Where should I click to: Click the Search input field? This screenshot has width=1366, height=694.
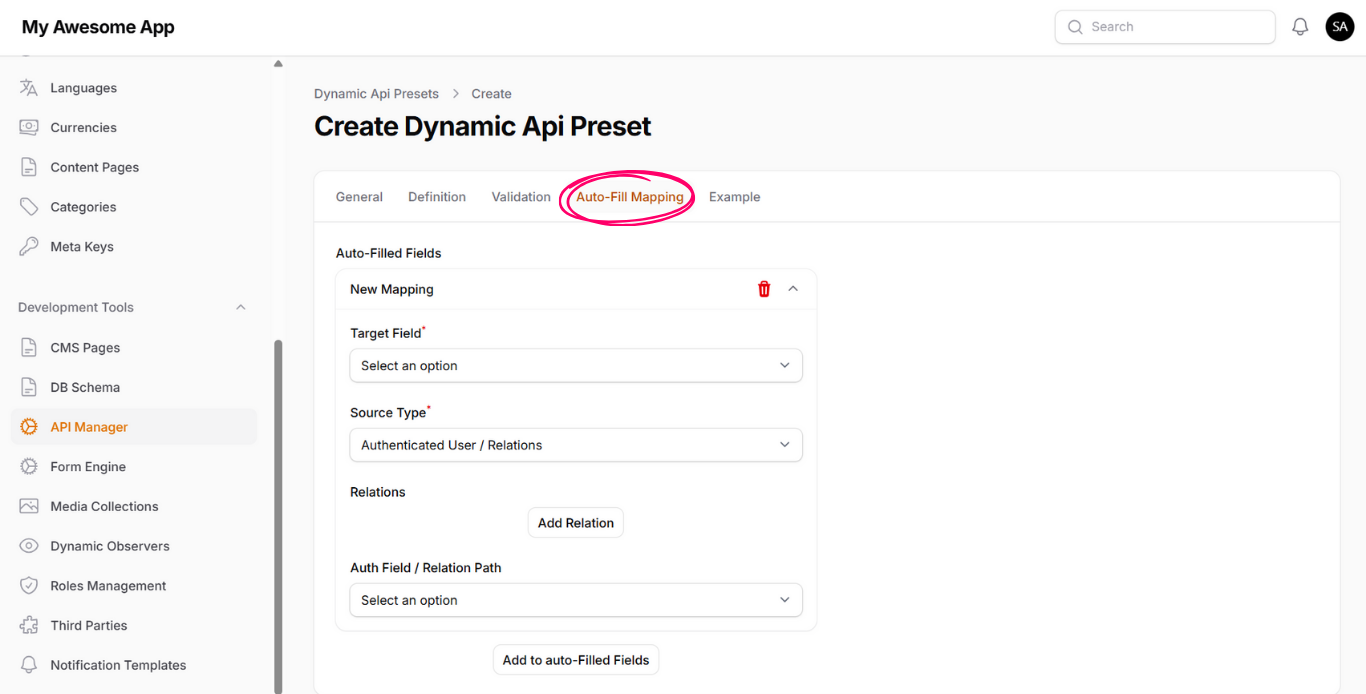pyautogui.click(x=1165, y=27)
